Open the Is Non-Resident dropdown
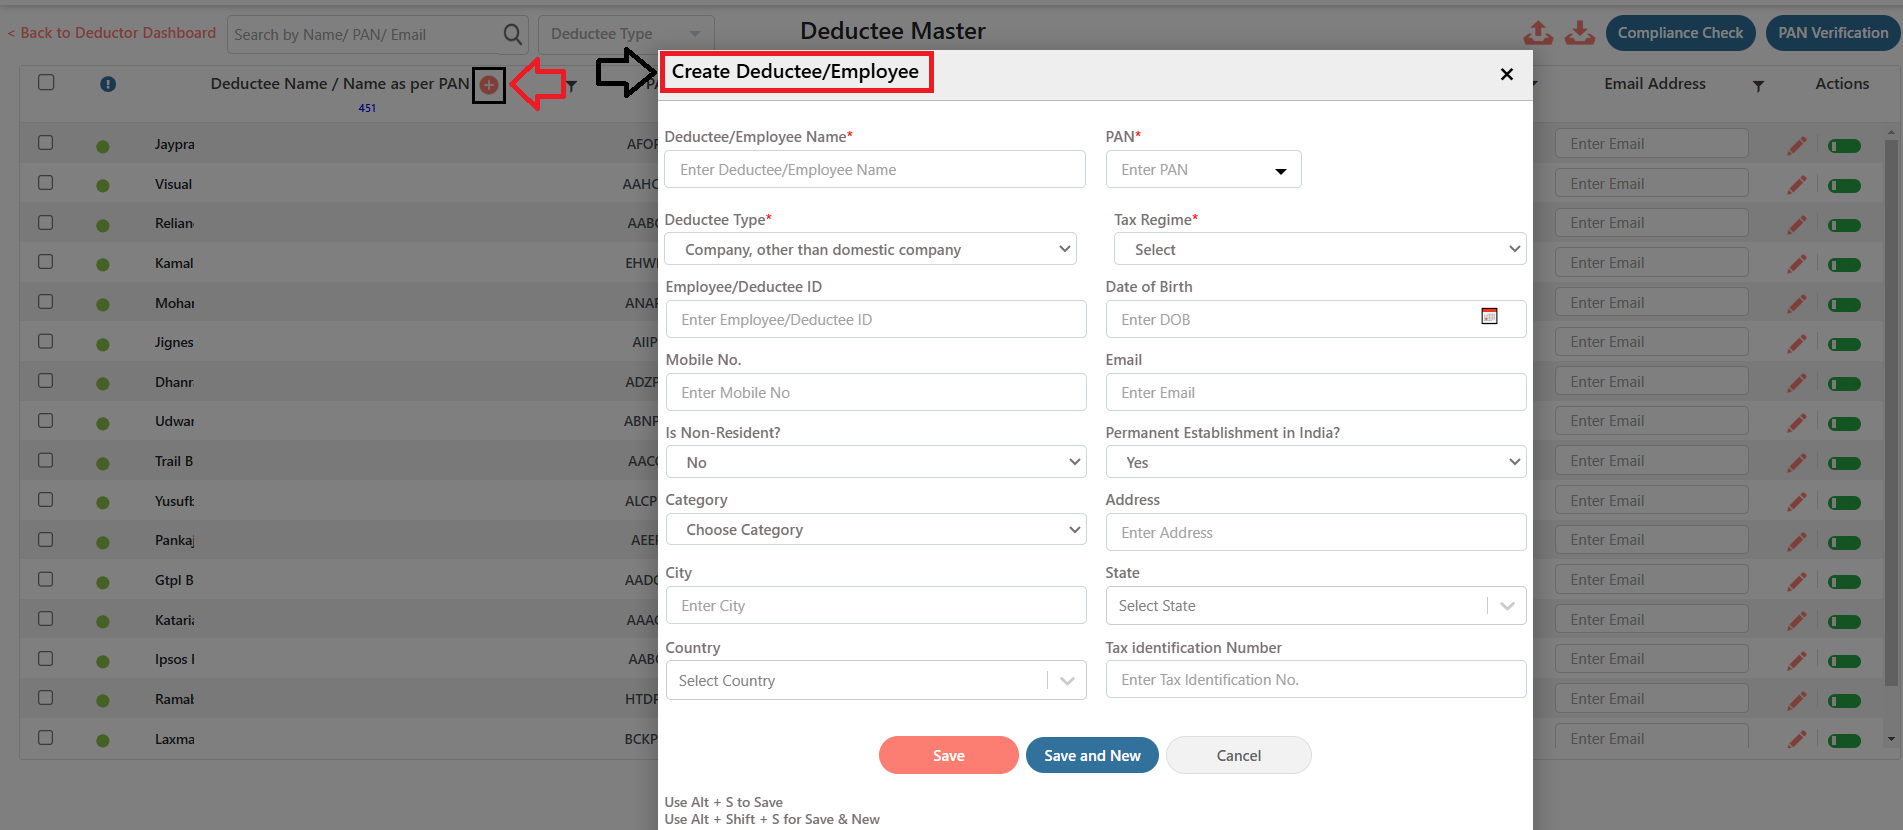 (876, 462)
